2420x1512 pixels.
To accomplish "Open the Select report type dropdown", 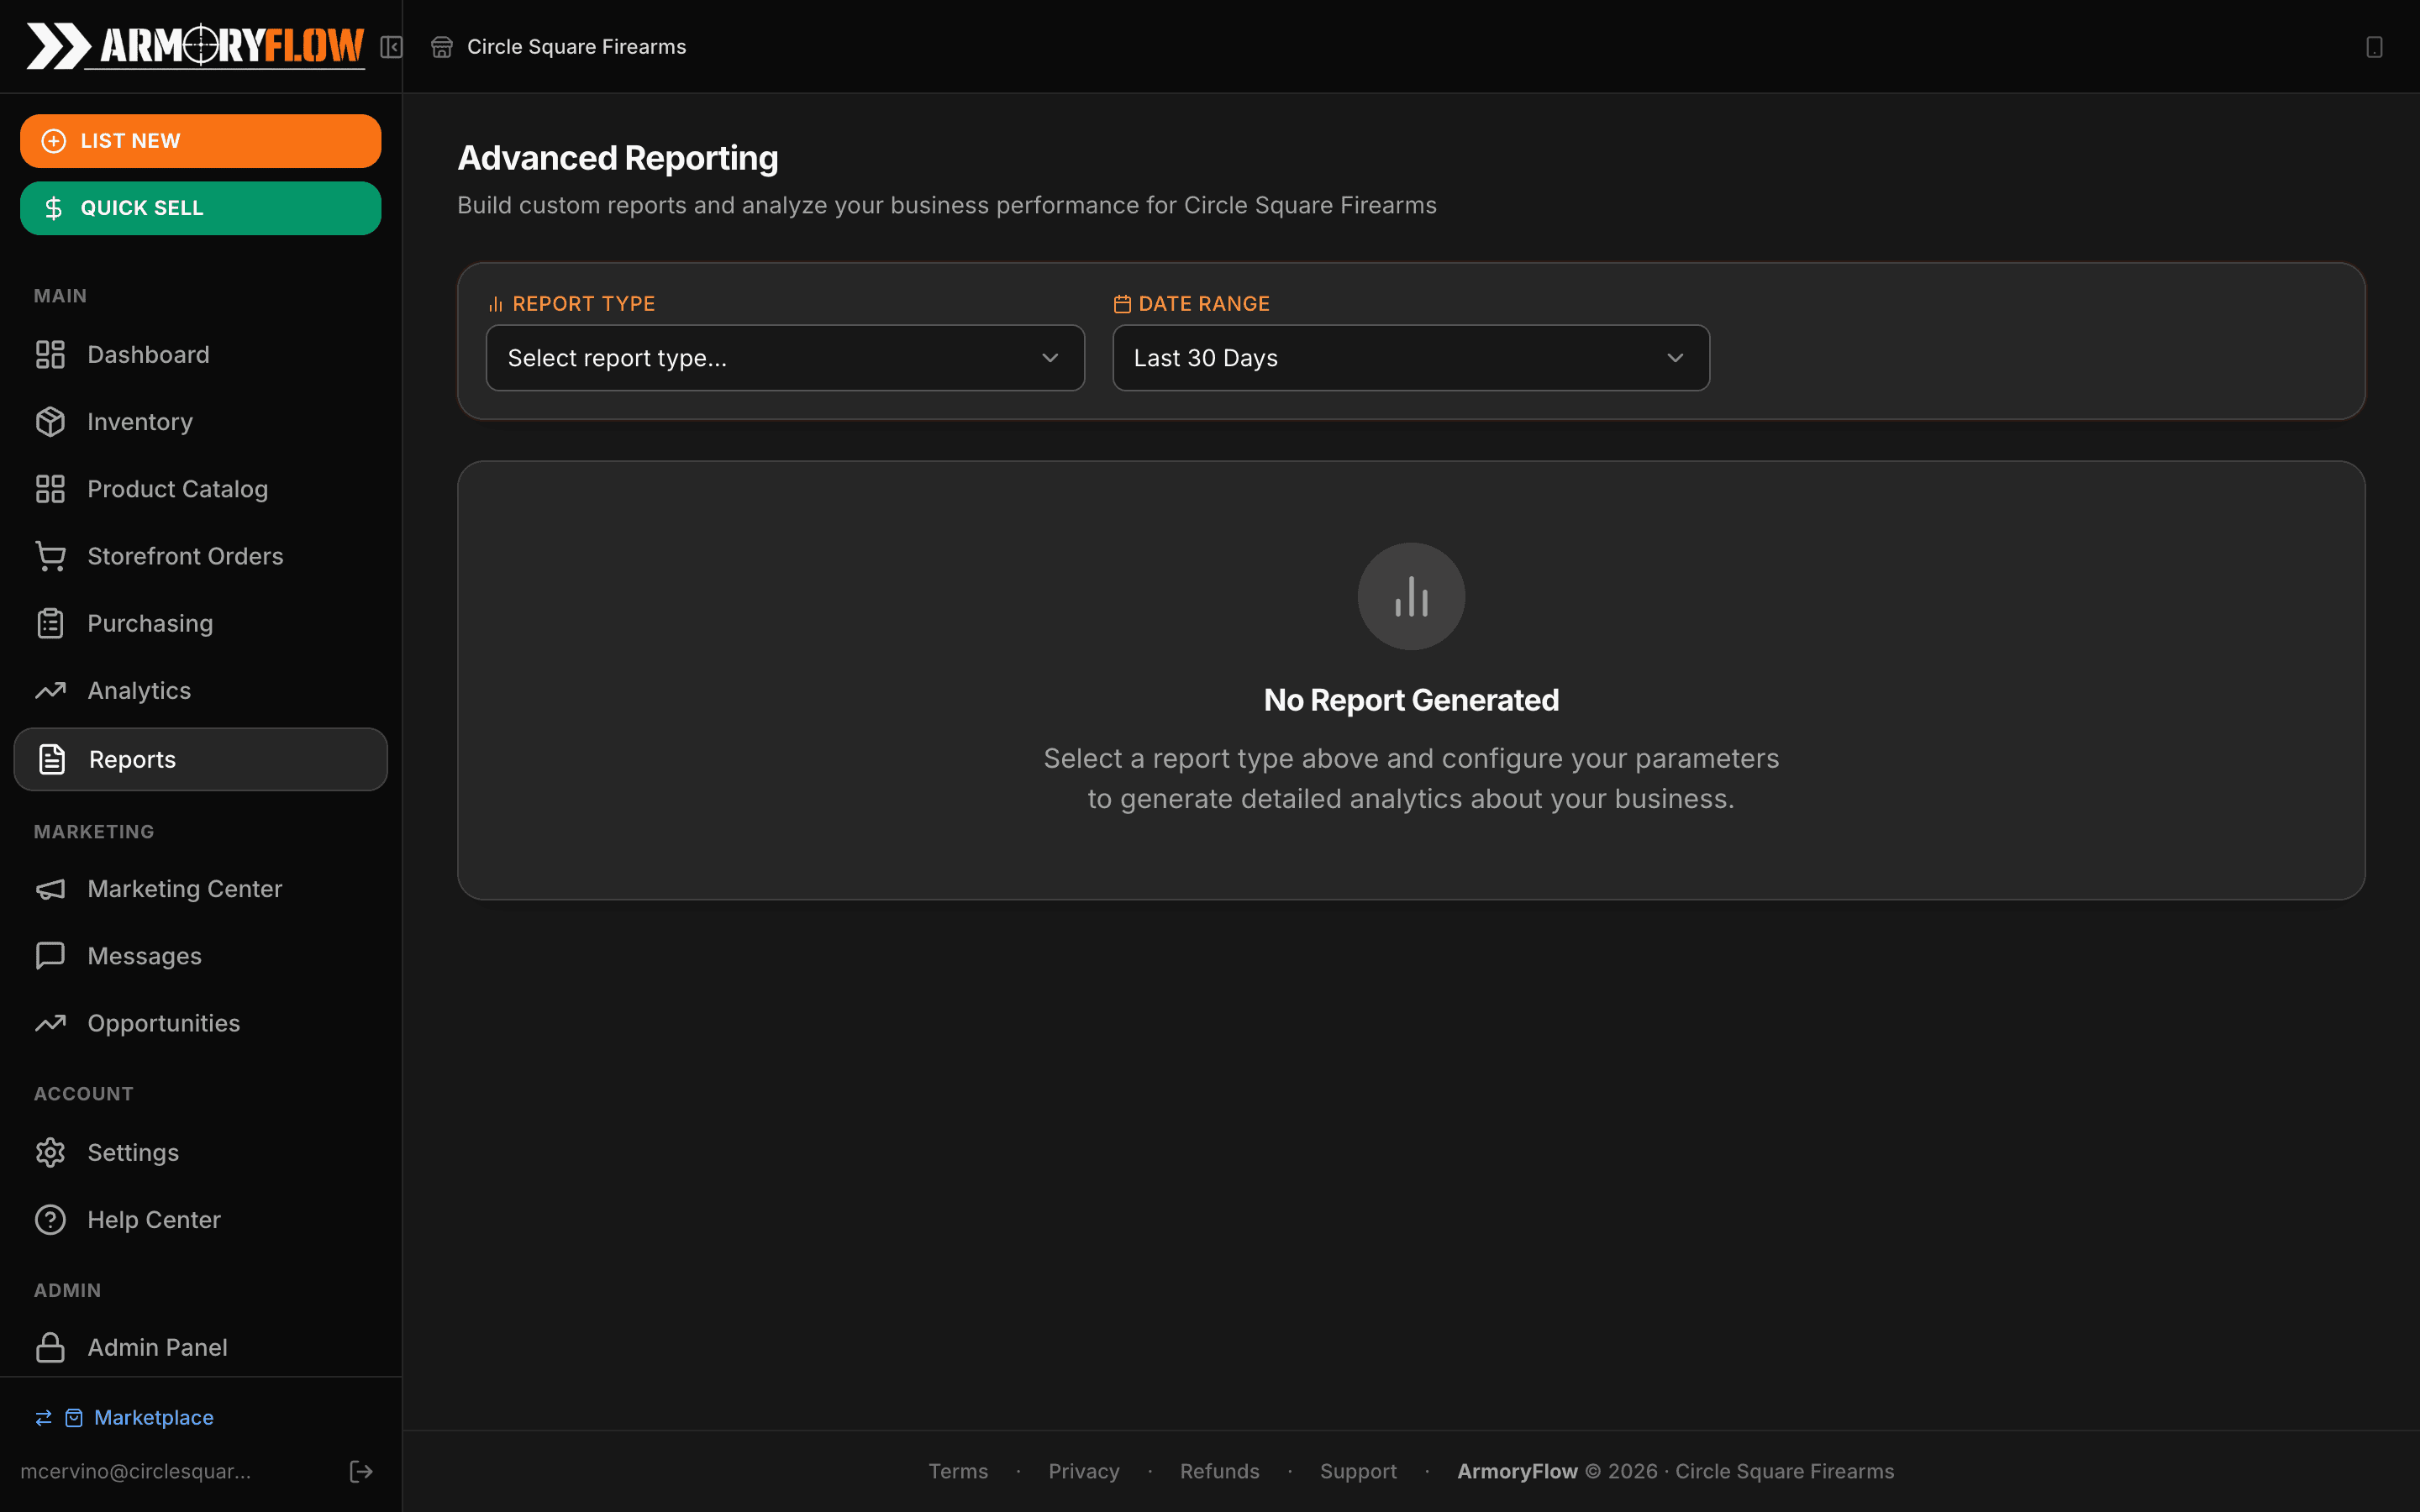I will tap(785, 358).
